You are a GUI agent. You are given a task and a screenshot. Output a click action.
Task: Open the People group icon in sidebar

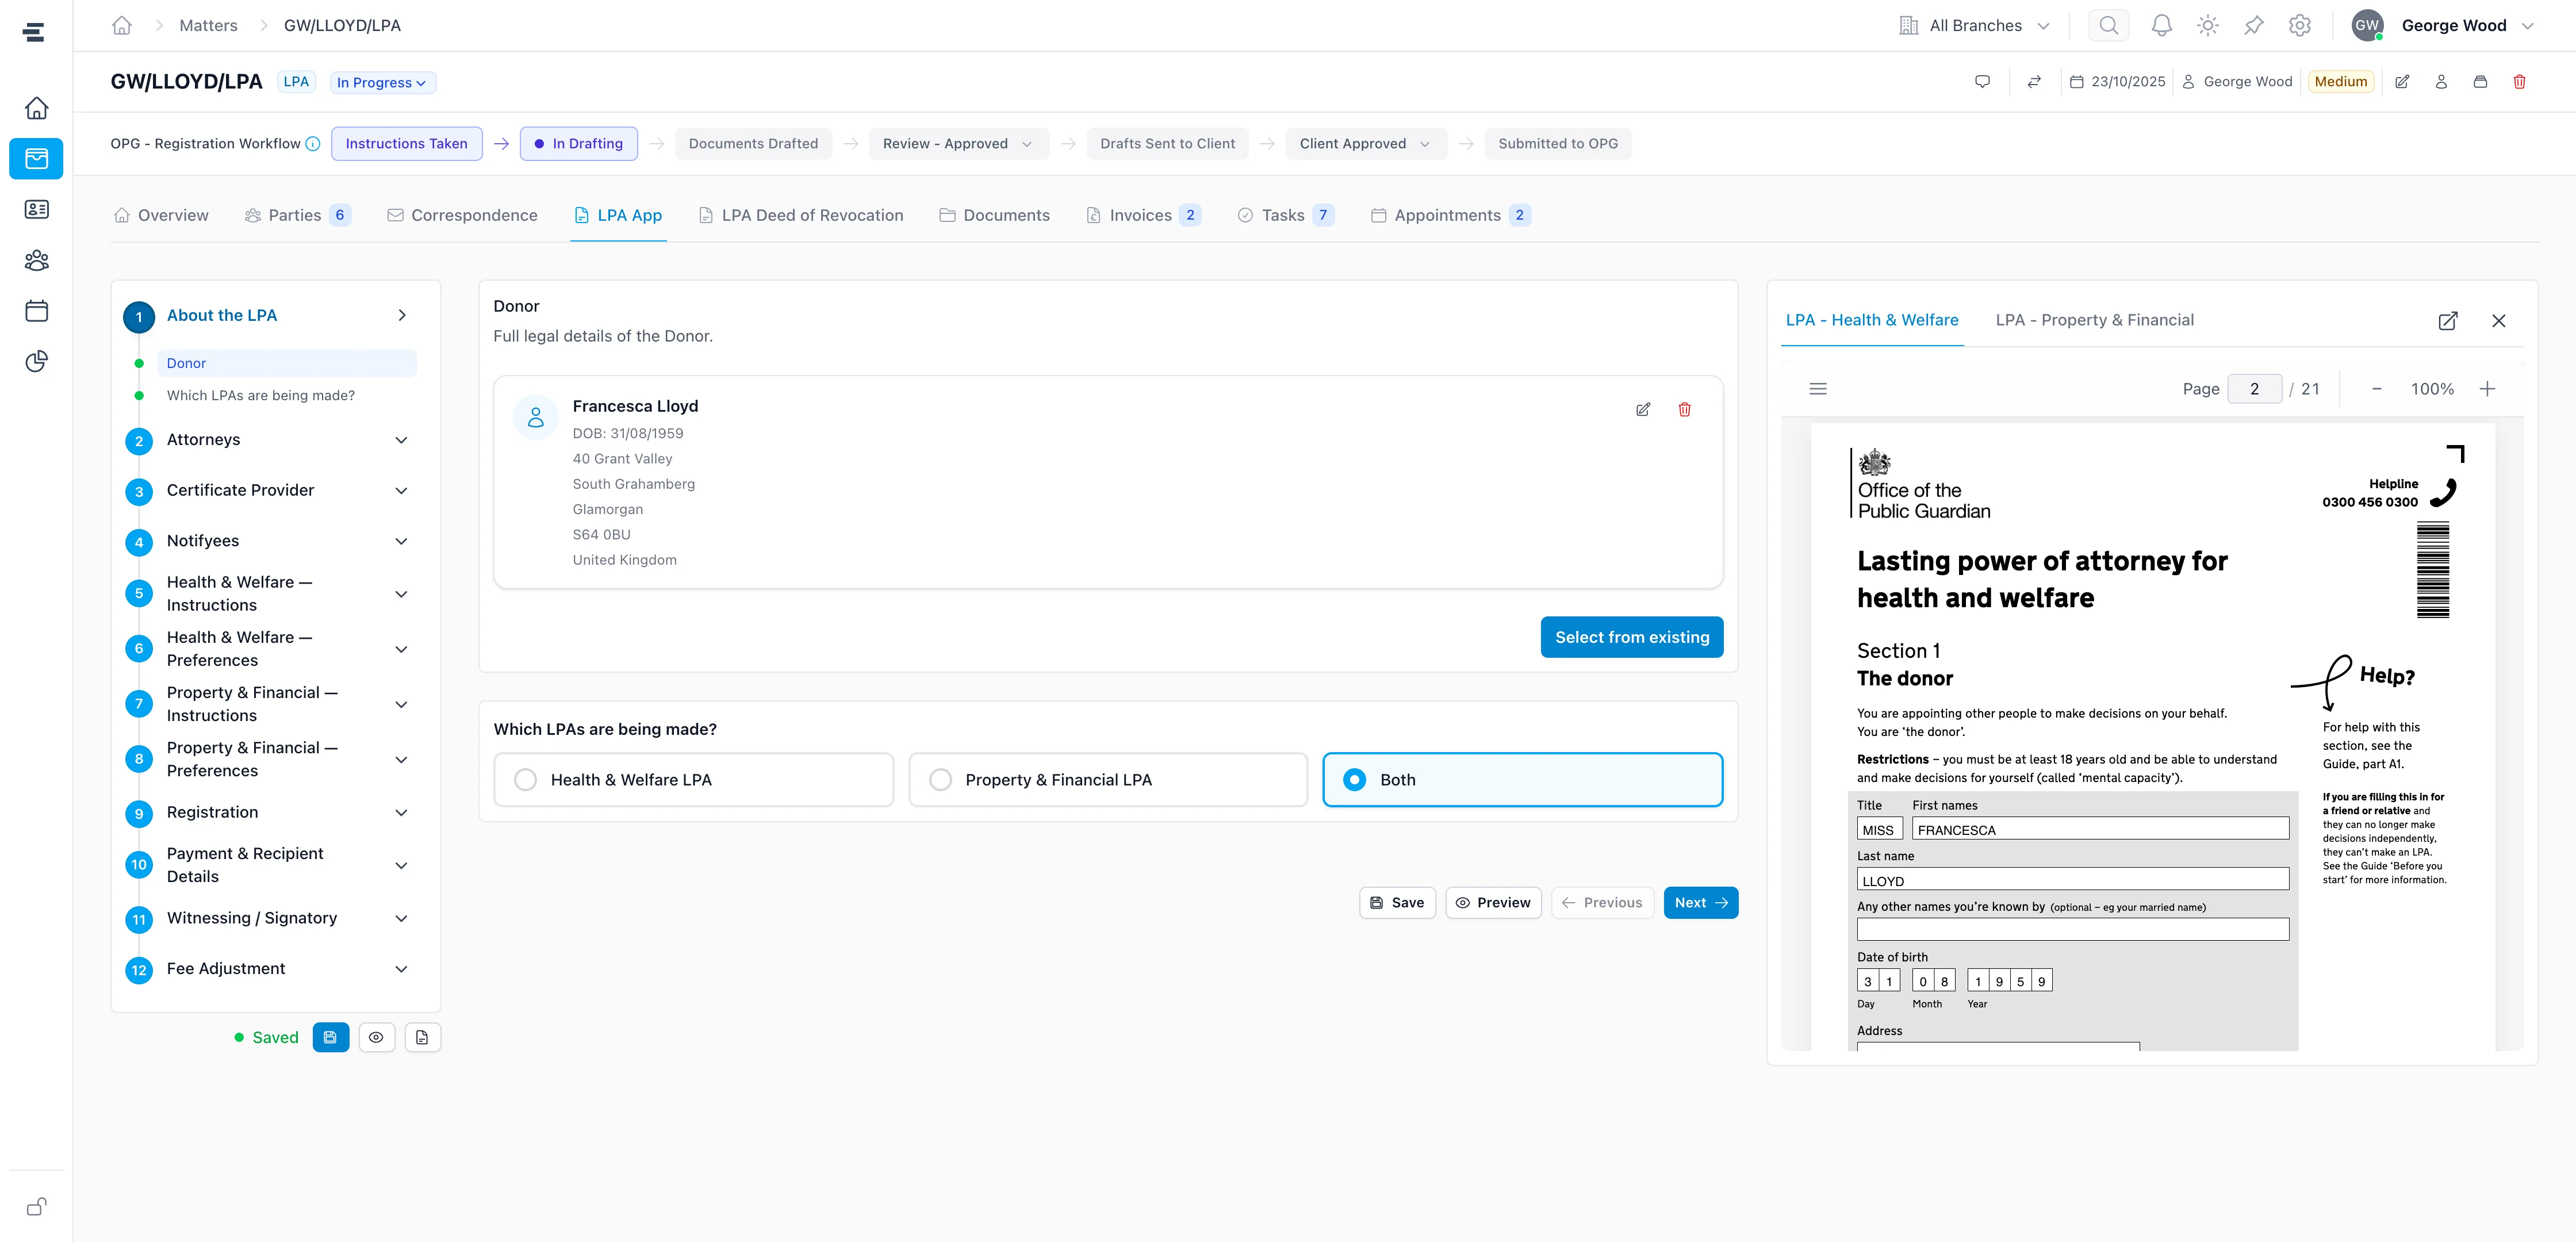tap(36, 260)
